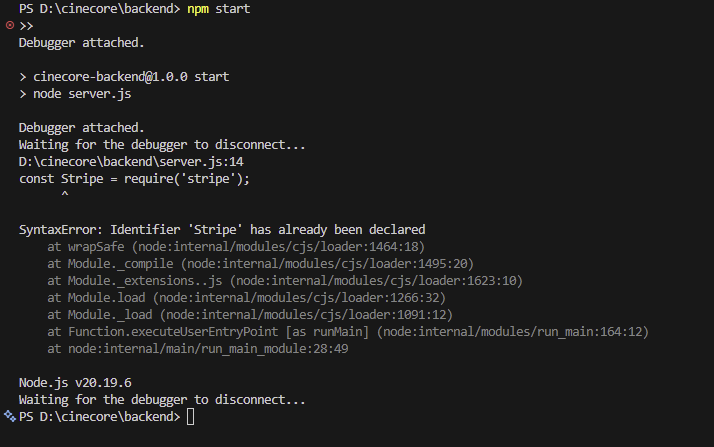Viewport: 714px width, 447px height.
Task: Click the 'server.js' word in 'node server.js'
Action: pyautogui.click(x=100, y=94)
